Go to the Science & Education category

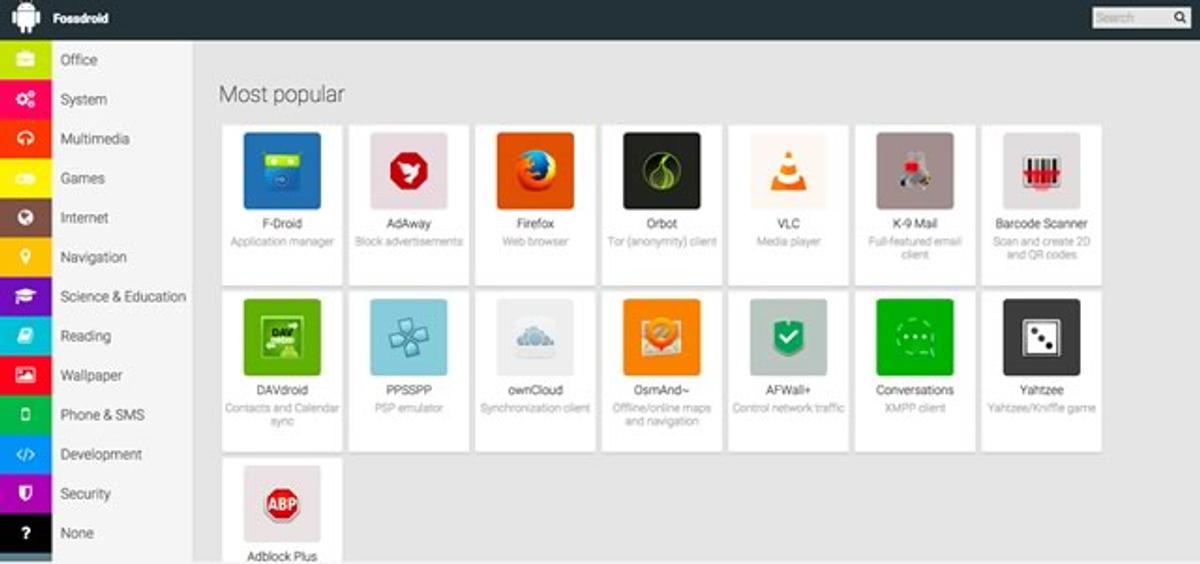click(x=123, y=296)
